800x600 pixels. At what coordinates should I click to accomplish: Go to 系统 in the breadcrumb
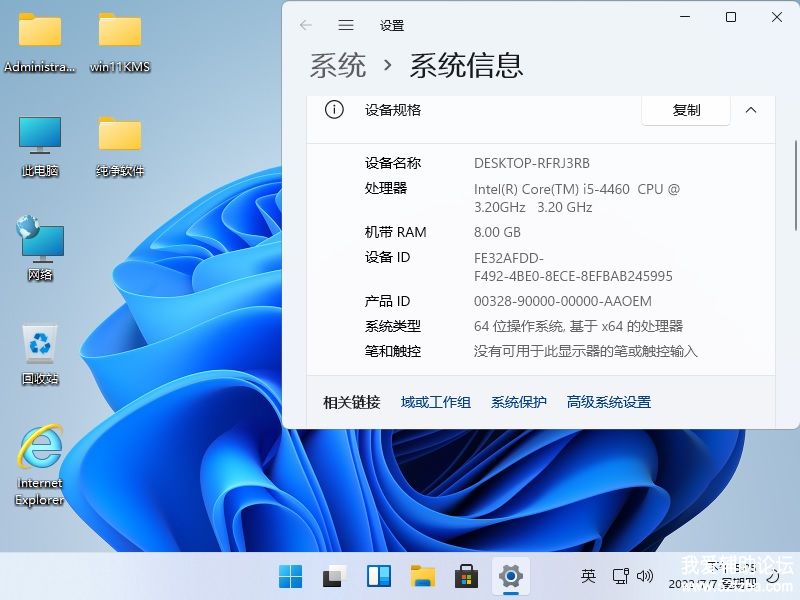click(x=338, y=65)
